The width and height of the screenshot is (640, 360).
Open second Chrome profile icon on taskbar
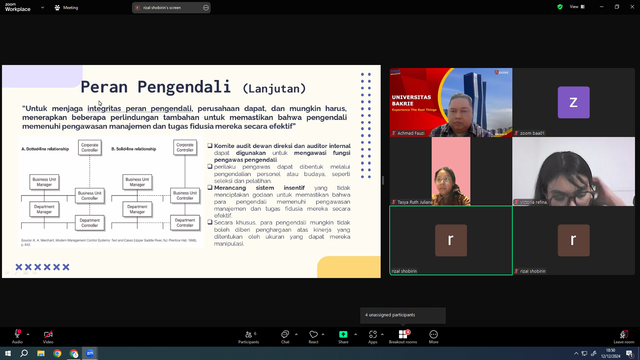point(74,353)
